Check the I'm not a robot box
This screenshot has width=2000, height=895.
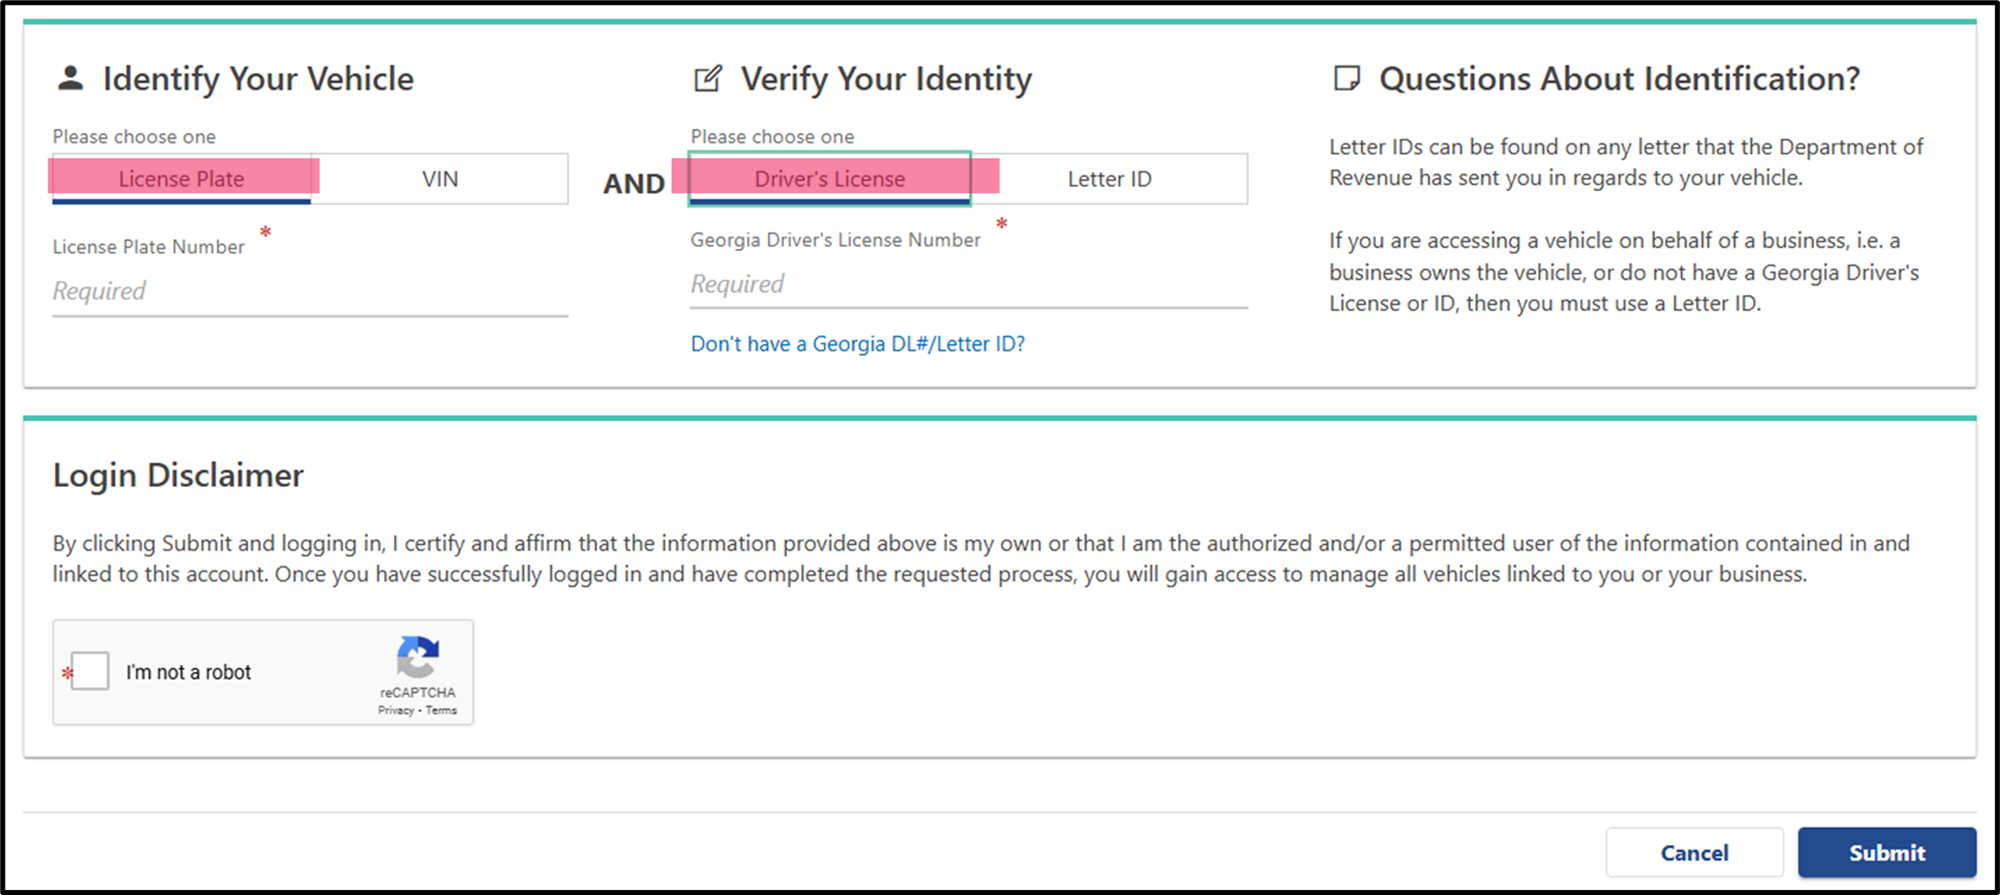tap(90, 671)
